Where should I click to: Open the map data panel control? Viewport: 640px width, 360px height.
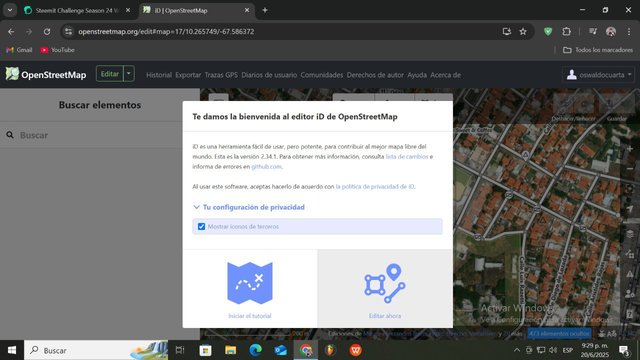[x=630, y=254]
